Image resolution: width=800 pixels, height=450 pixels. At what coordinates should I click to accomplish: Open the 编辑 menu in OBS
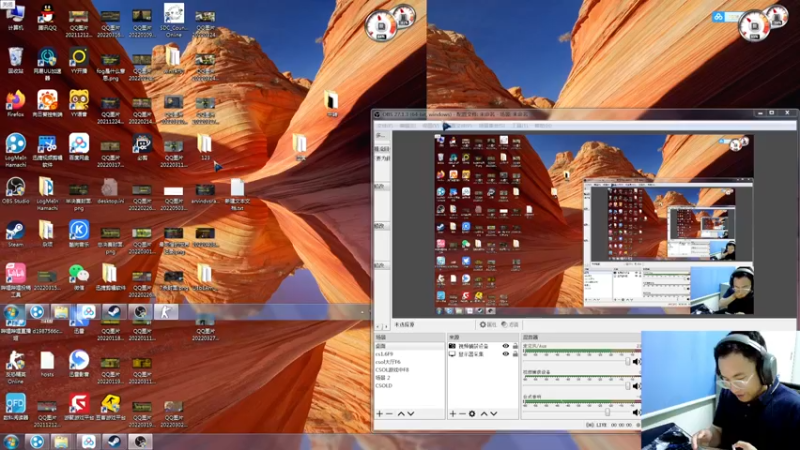[407, 126]
